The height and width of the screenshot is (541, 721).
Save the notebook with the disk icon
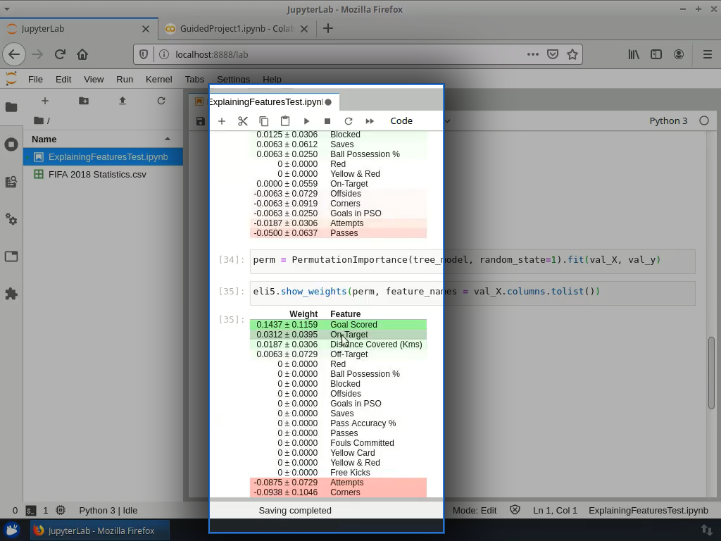tap(200, 121)
